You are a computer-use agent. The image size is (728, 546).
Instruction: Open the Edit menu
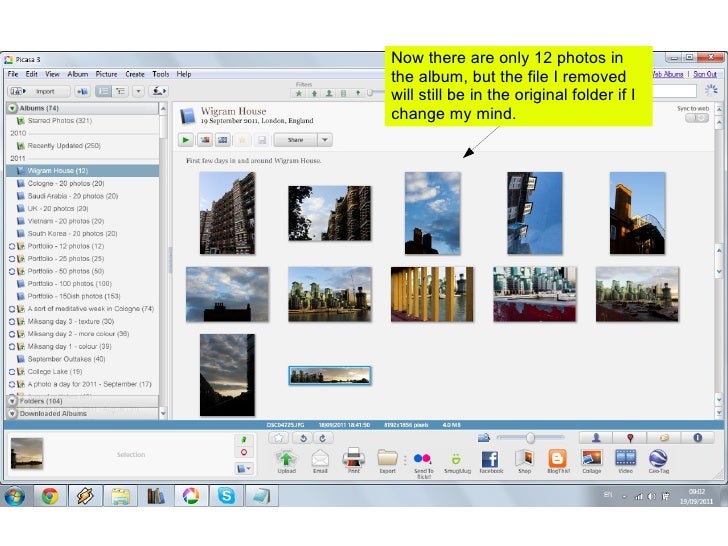point(32,74)
